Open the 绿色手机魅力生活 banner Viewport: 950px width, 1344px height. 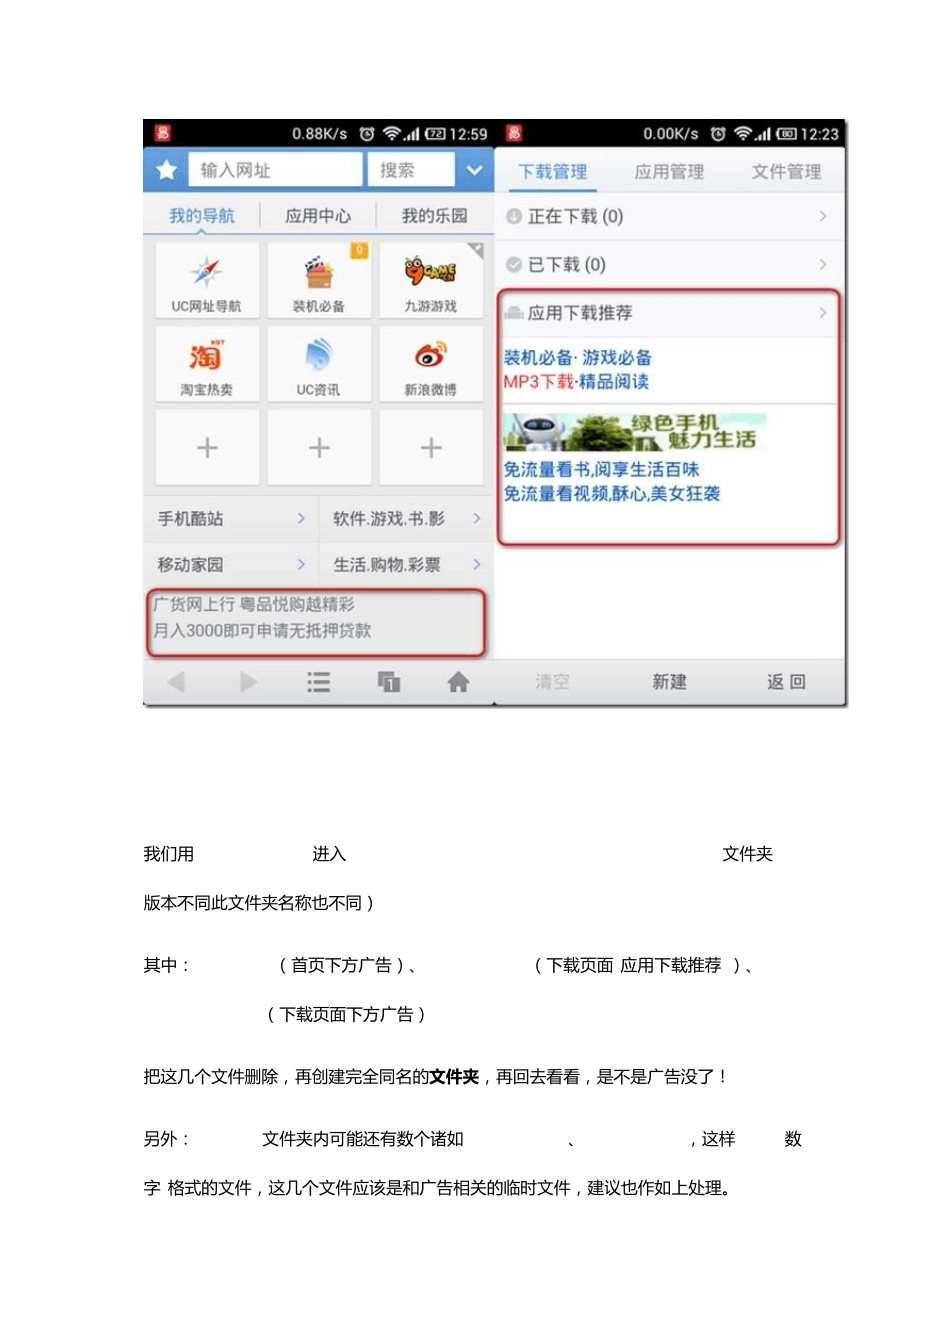[x=635, y=432]
